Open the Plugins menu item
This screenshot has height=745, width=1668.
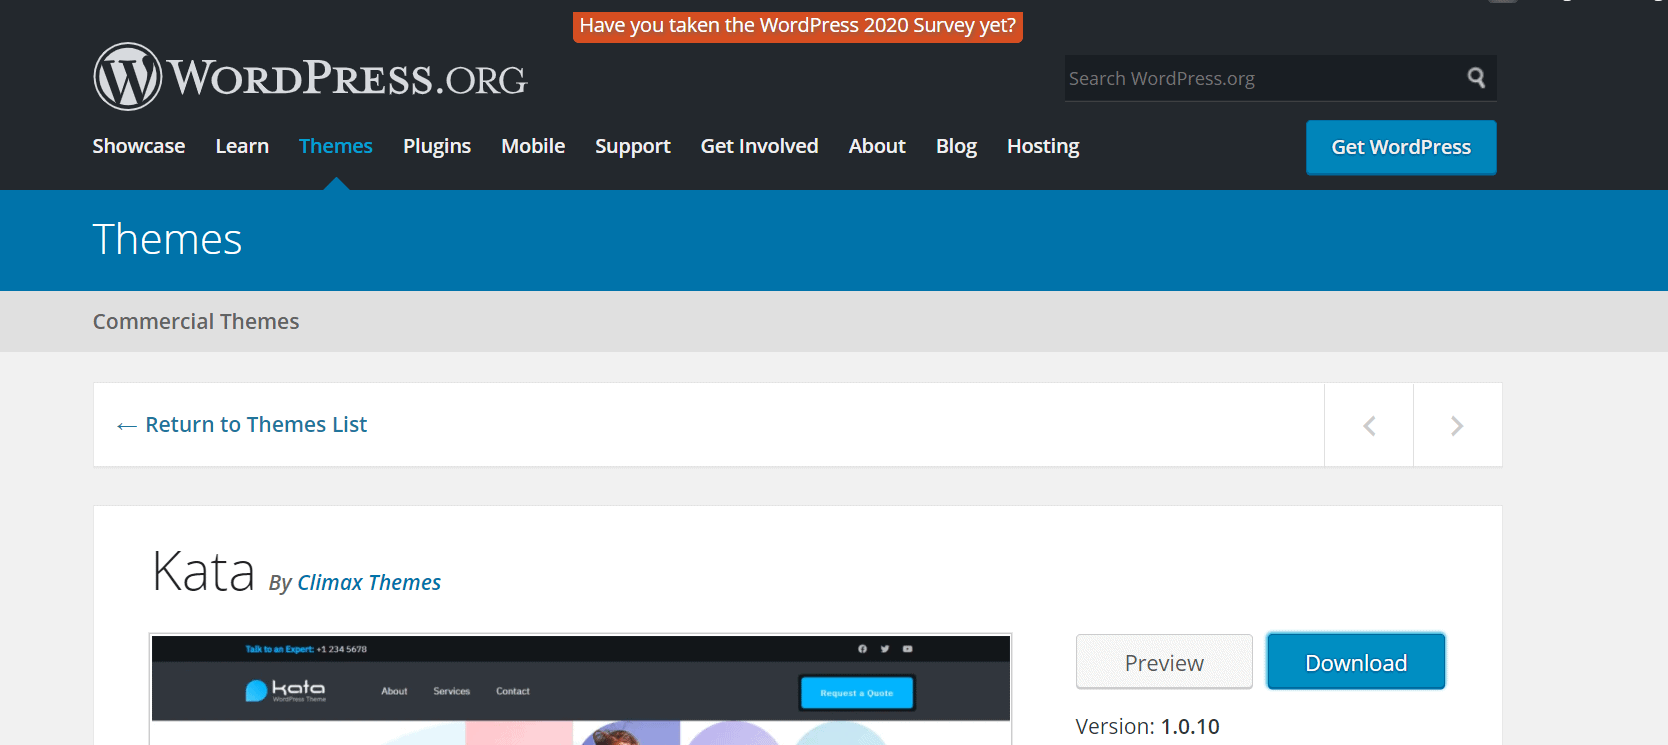(x=437, y=146)
